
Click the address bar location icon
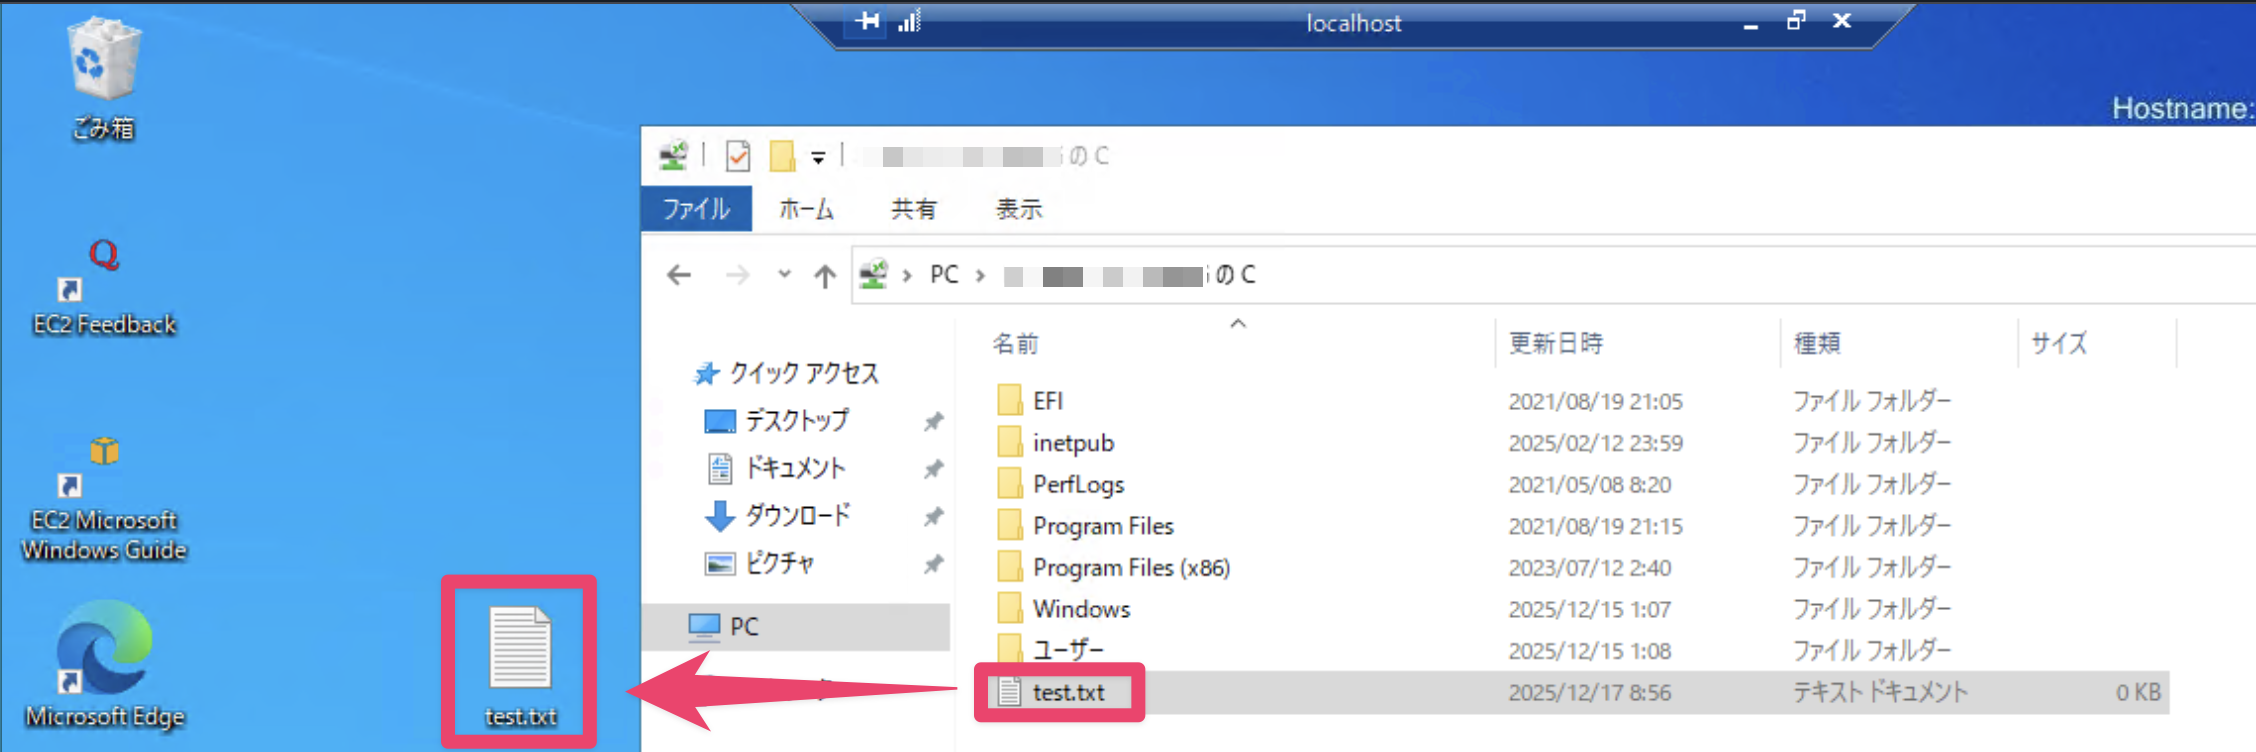873,274
